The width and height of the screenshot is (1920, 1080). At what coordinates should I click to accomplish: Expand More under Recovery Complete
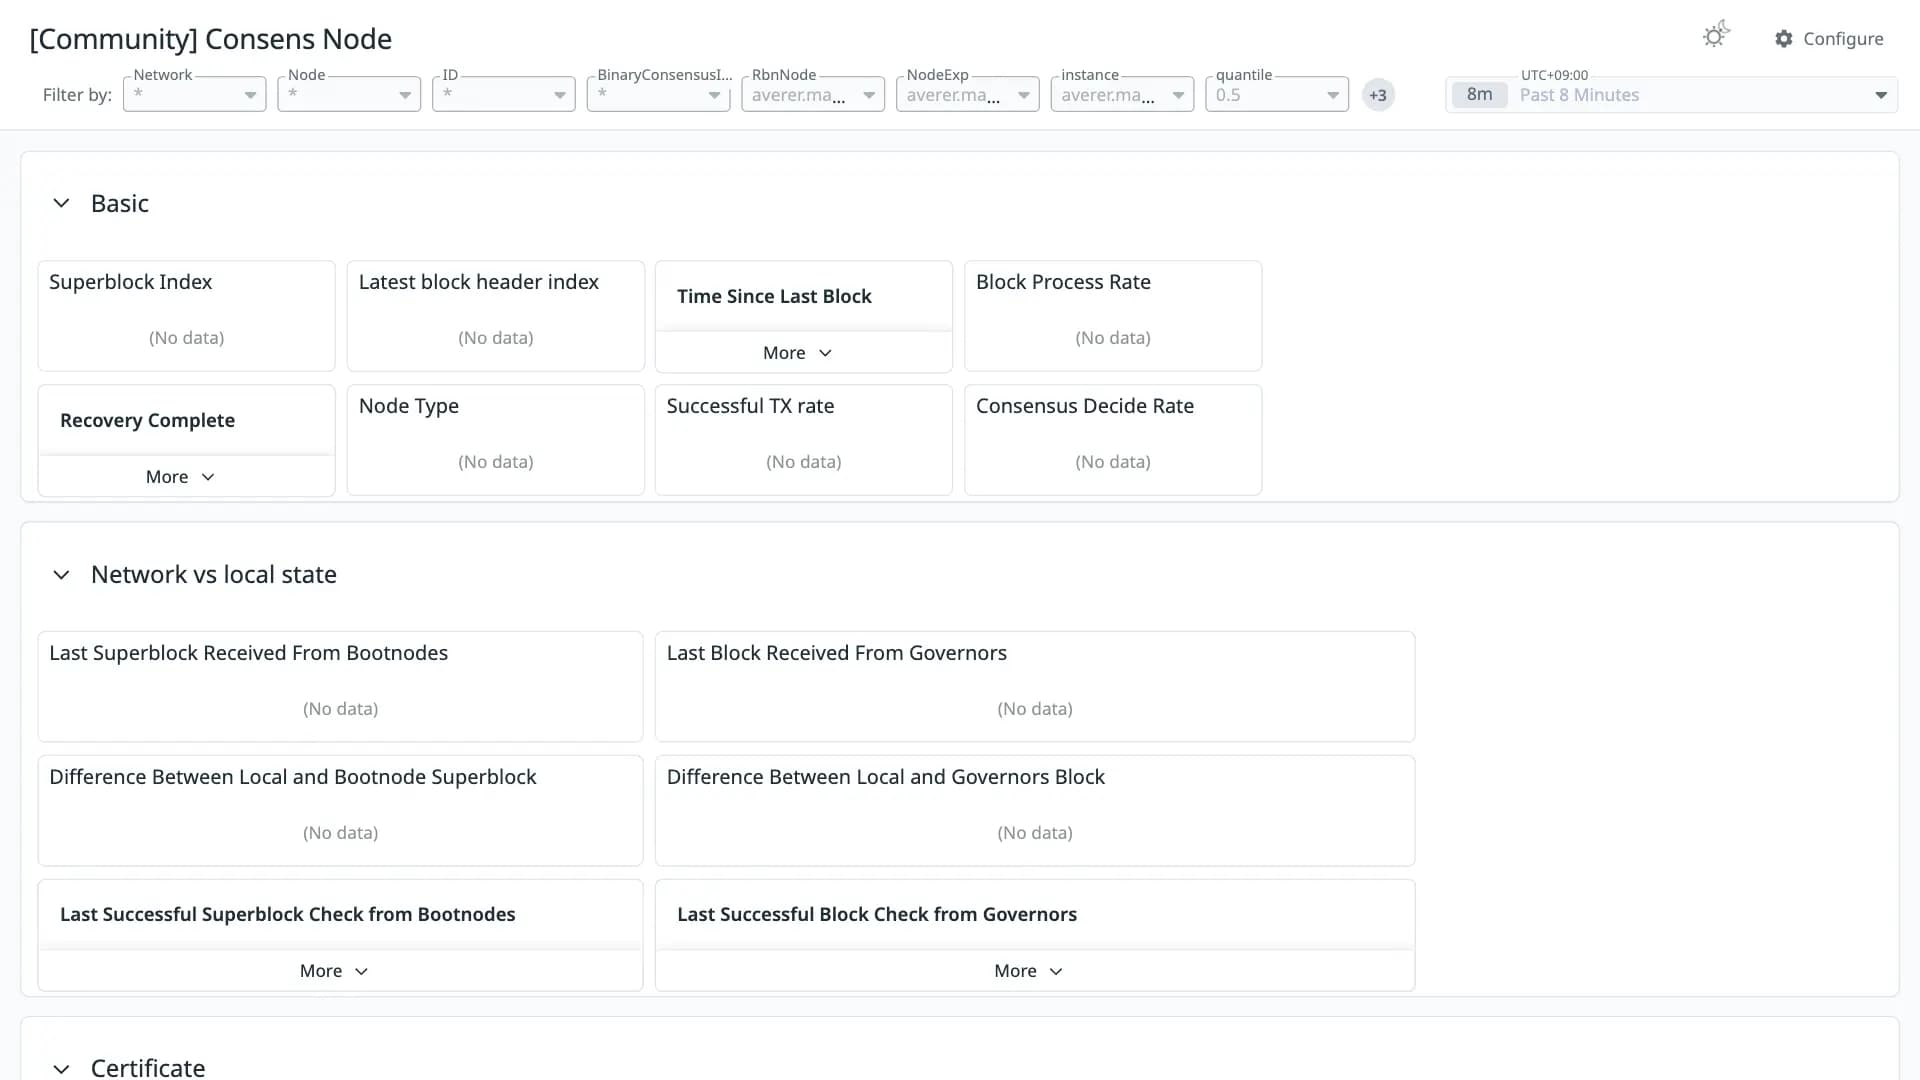pos(180,477)
